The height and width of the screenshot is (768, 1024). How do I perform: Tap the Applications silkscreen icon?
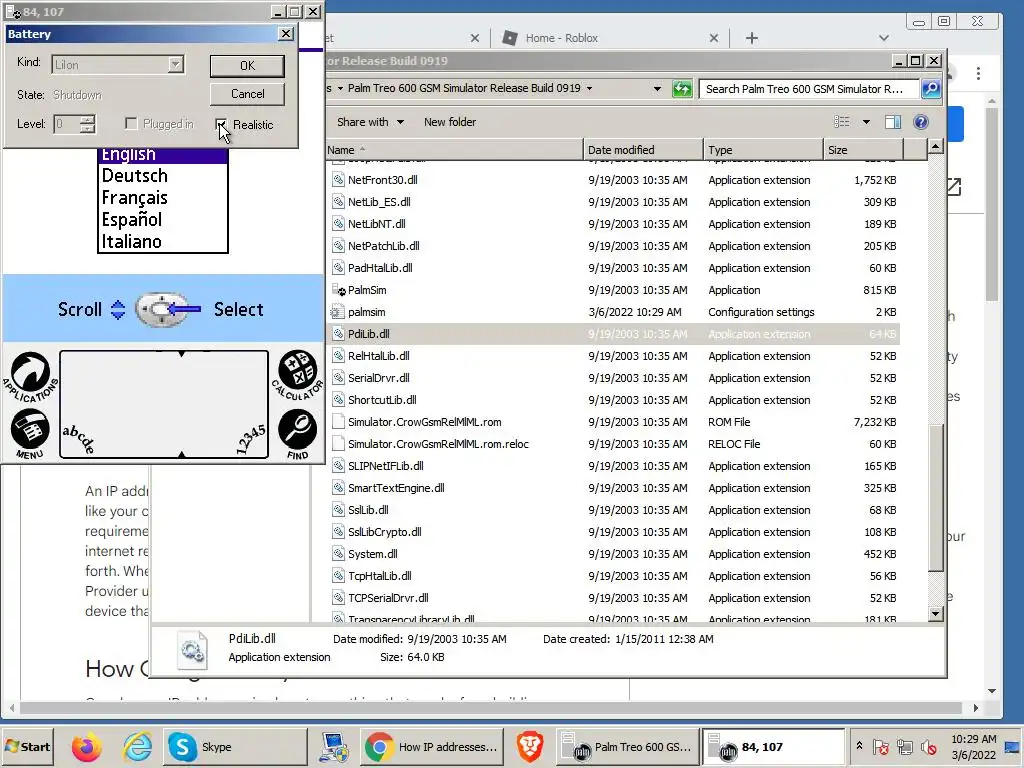click(30, 377)
